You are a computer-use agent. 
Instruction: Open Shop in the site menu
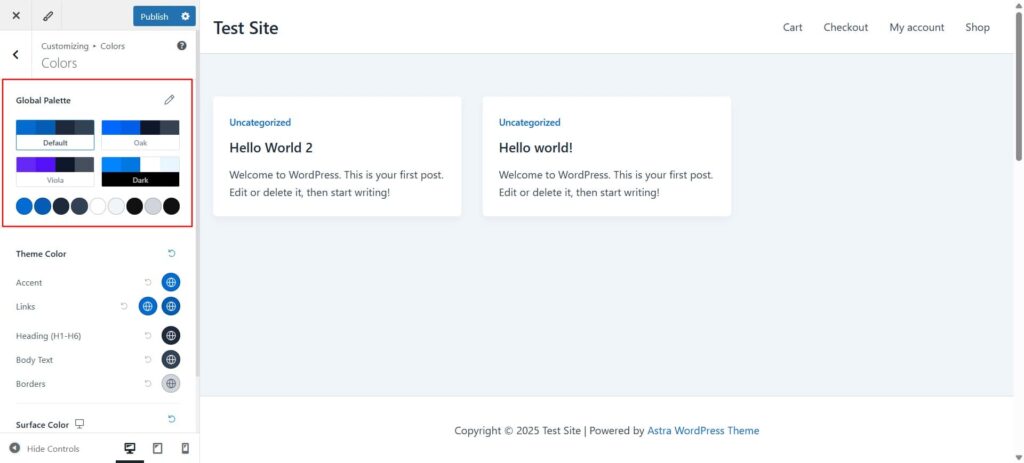tap(977, 27)
